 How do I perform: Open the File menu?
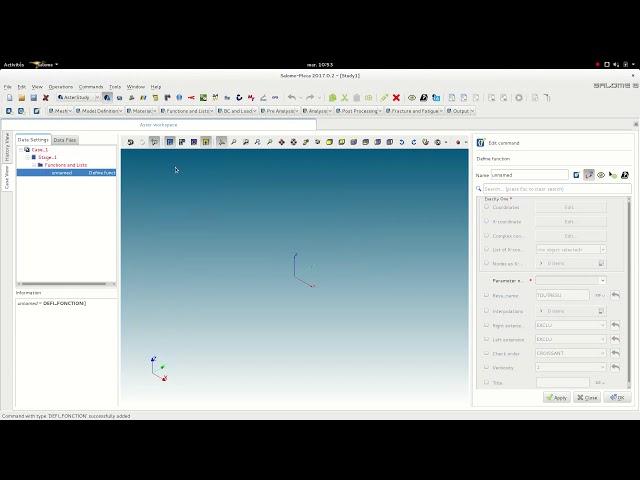(7, 87)
